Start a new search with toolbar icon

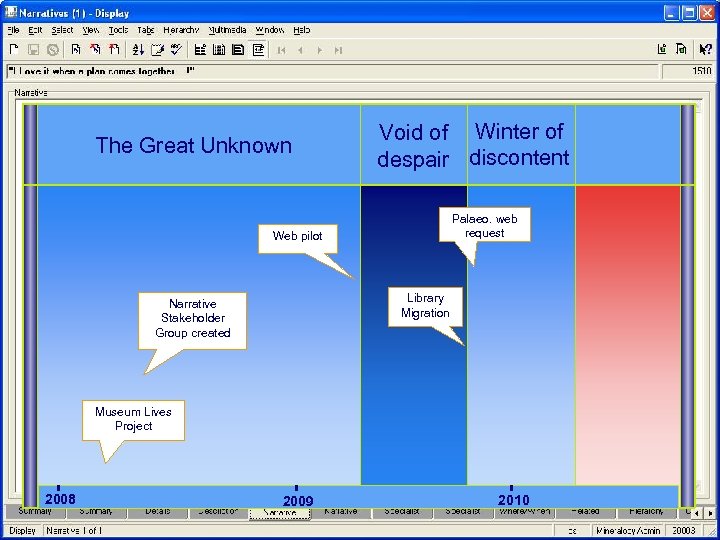coord(76,50)
